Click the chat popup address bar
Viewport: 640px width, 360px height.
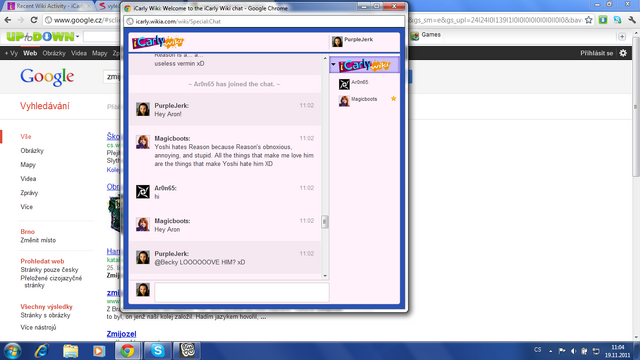[264, 21]
